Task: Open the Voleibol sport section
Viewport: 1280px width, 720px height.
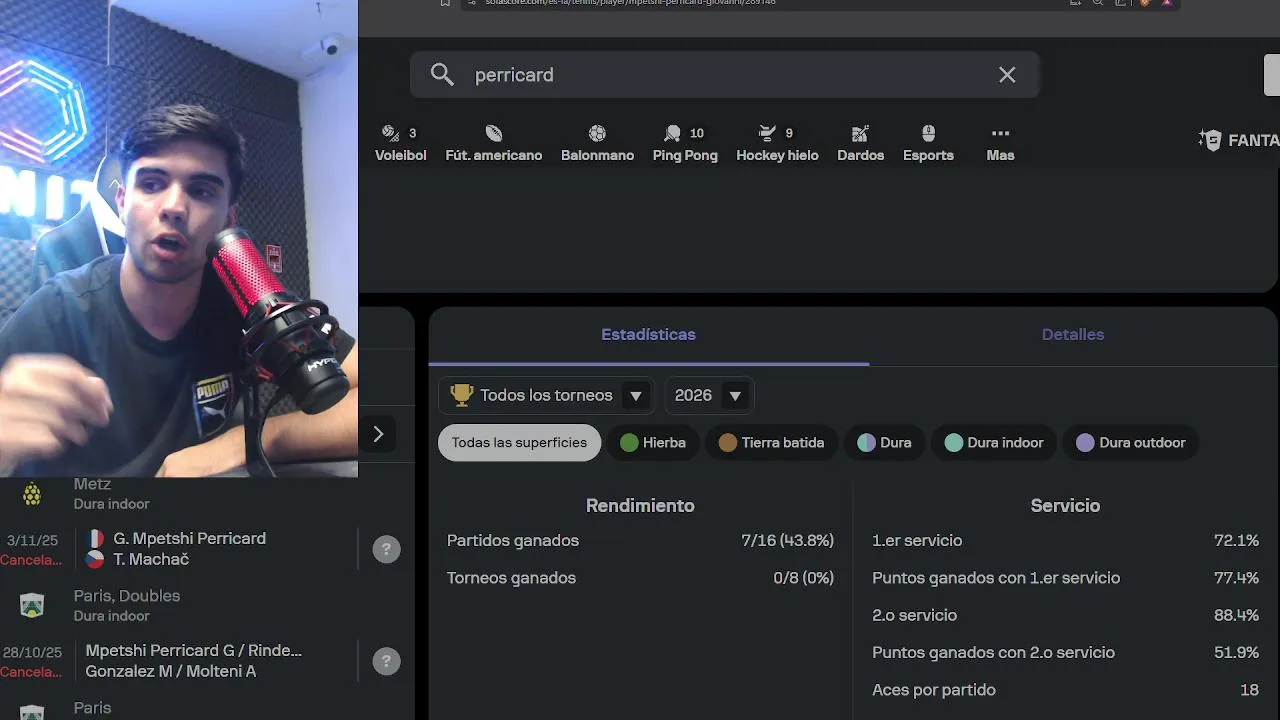Action: tap(400, 143)
